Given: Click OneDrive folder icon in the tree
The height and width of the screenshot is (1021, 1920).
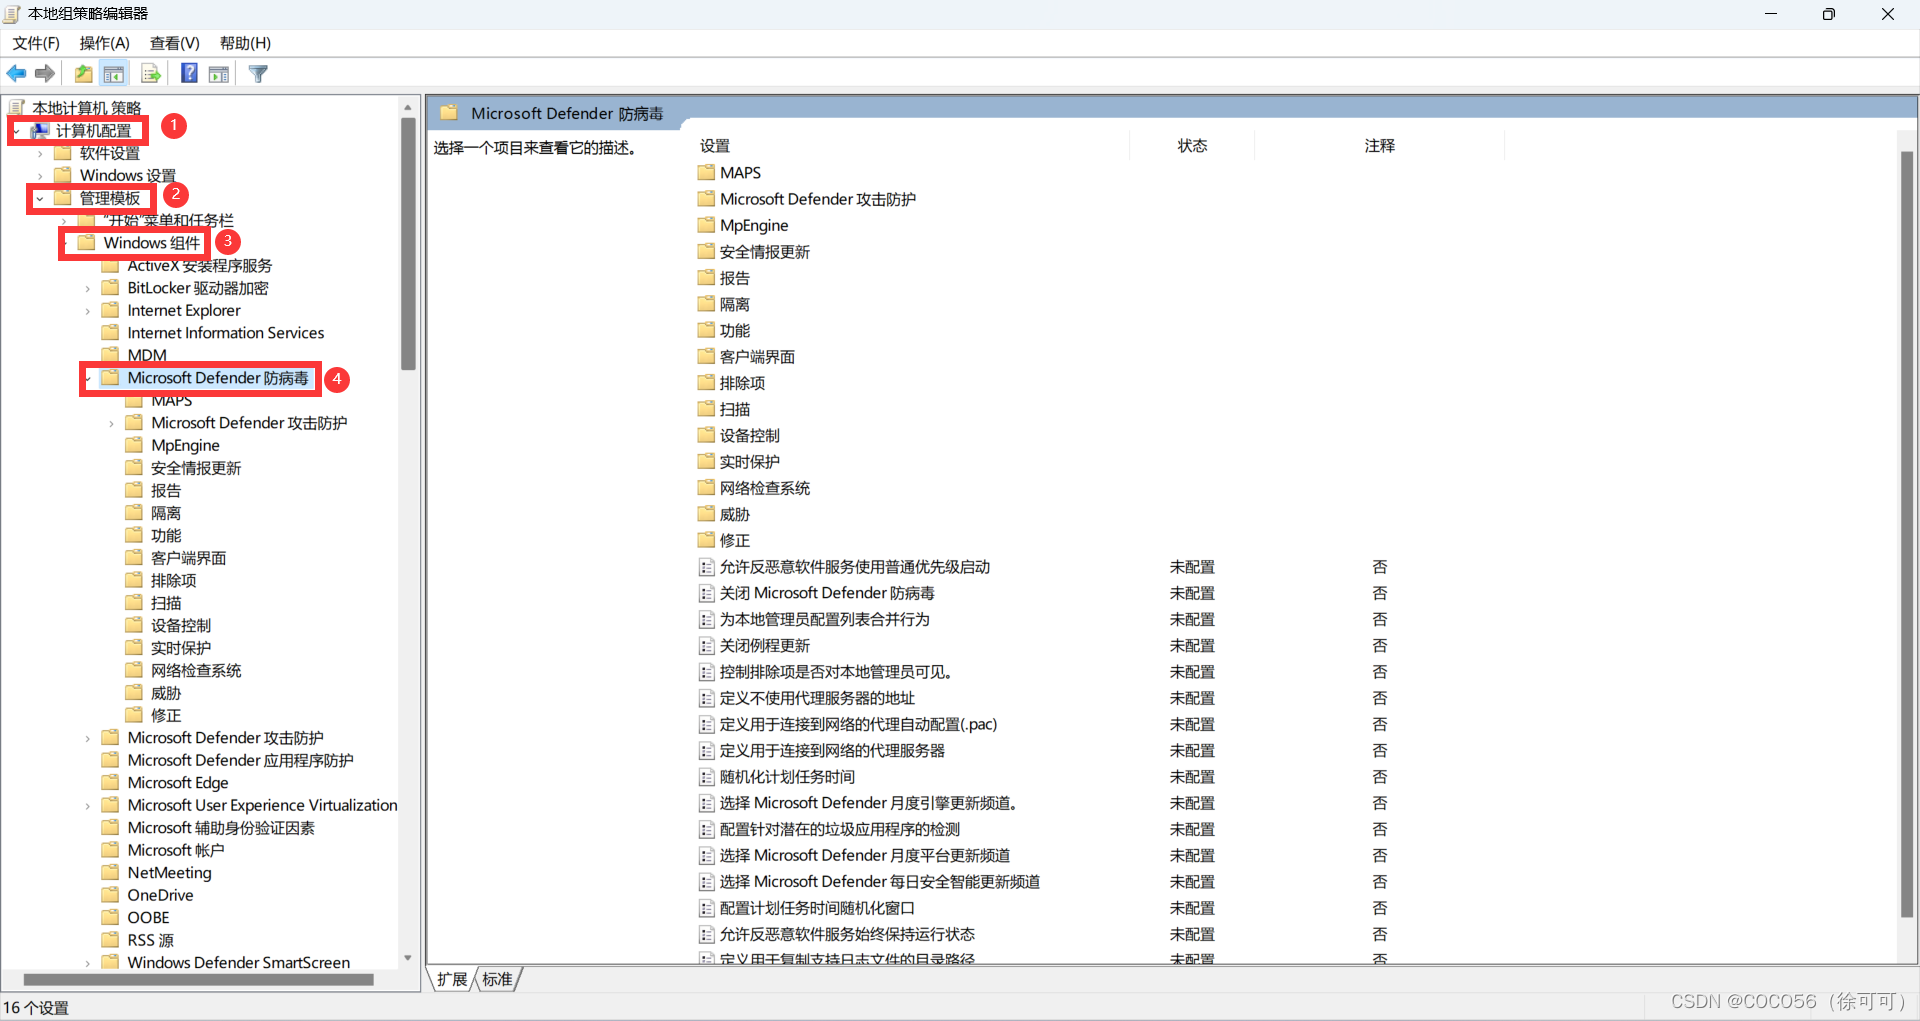Looking at the screenshot, I should 110,895.
